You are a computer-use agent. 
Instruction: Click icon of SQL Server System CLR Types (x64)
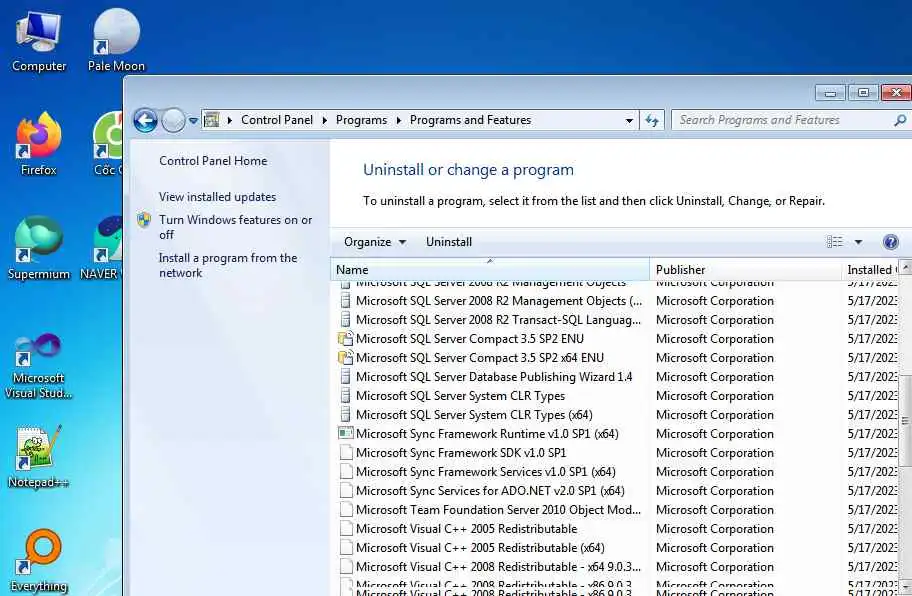point(345,415)
